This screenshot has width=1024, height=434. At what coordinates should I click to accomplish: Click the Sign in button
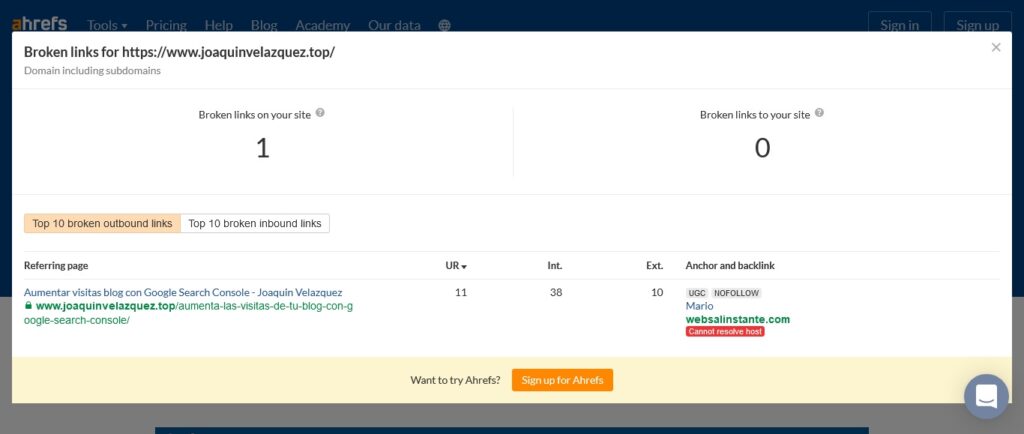tap(899, 25)
